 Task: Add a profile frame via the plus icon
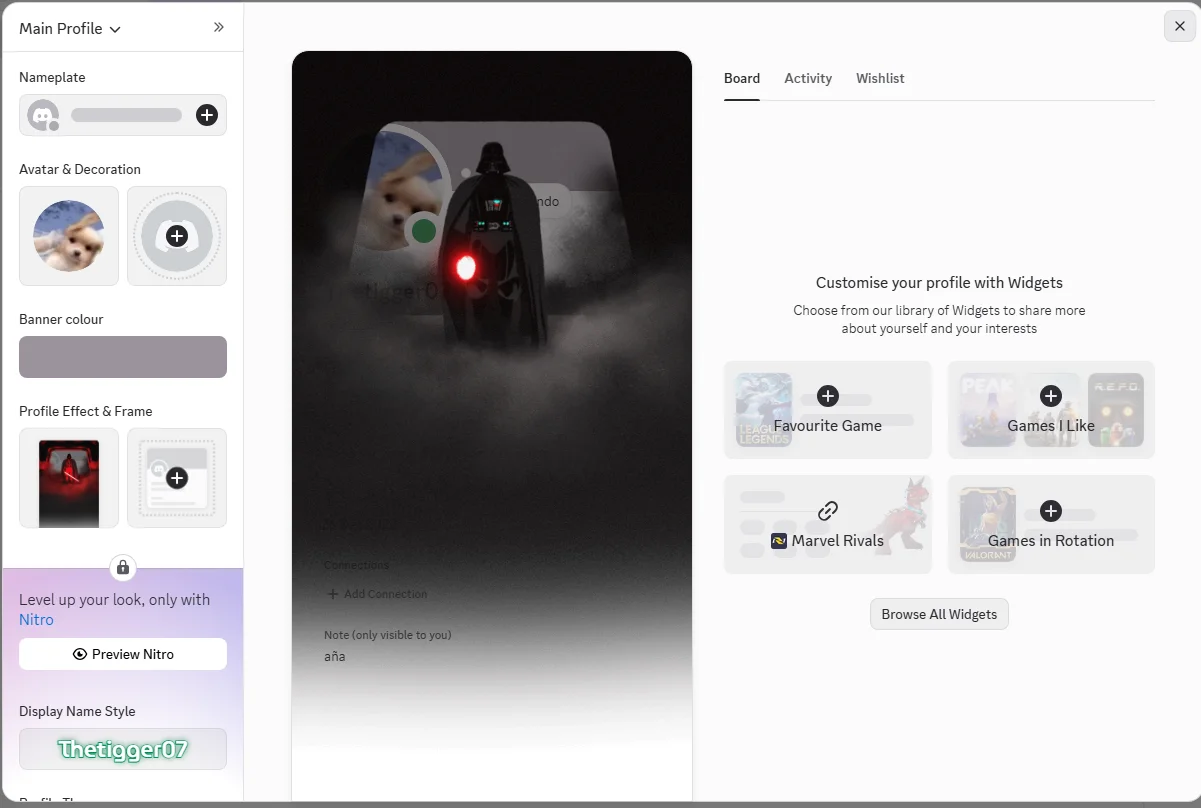(x=177, y=478)
